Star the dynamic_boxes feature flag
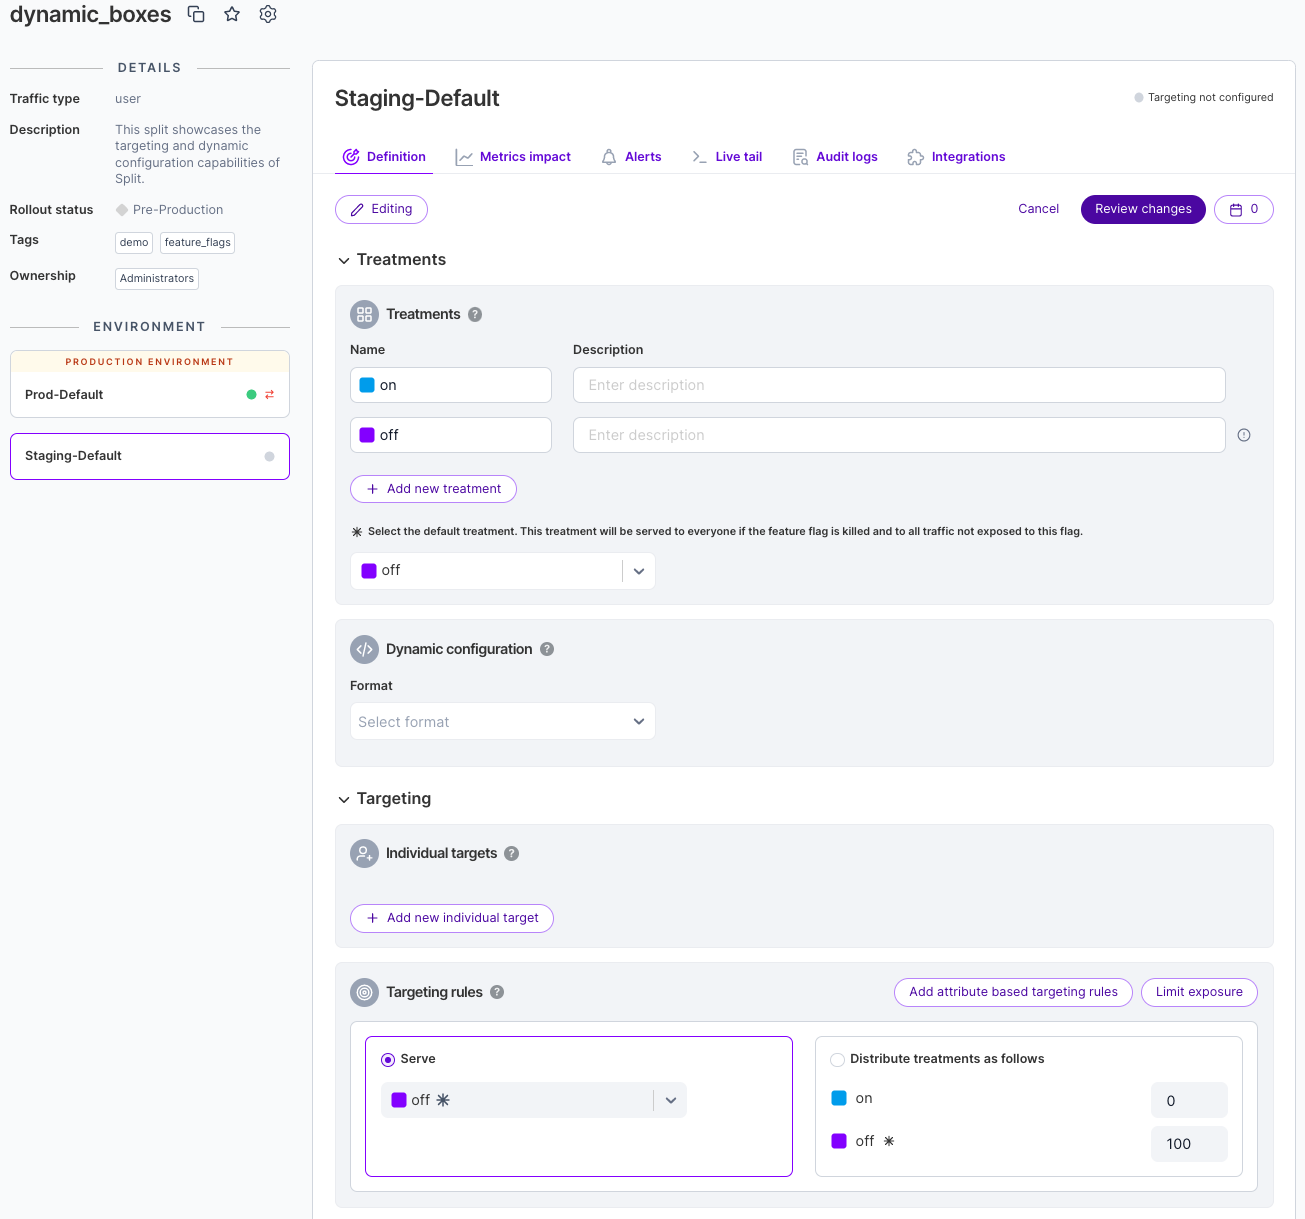Viewport: 1305px width, 1219px height. click(232, 14)
